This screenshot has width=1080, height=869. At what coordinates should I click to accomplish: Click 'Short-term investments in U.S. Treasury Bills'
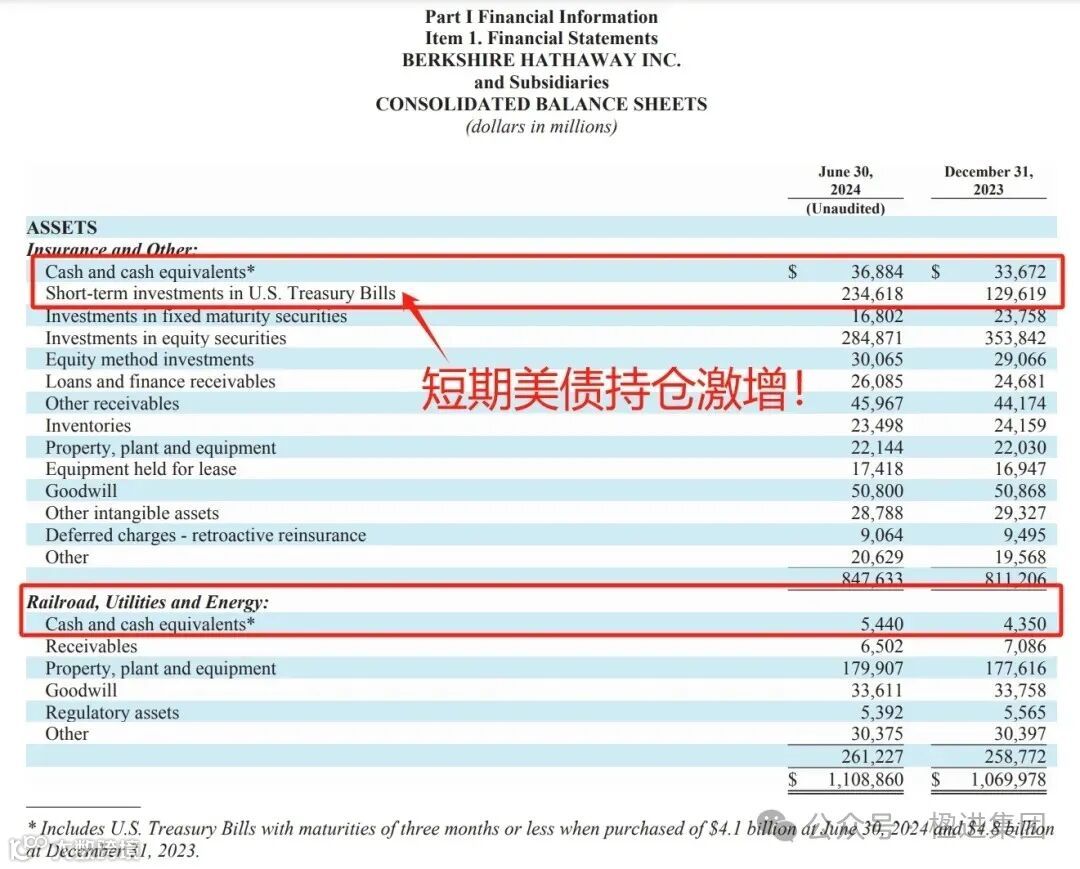[220, 293]
